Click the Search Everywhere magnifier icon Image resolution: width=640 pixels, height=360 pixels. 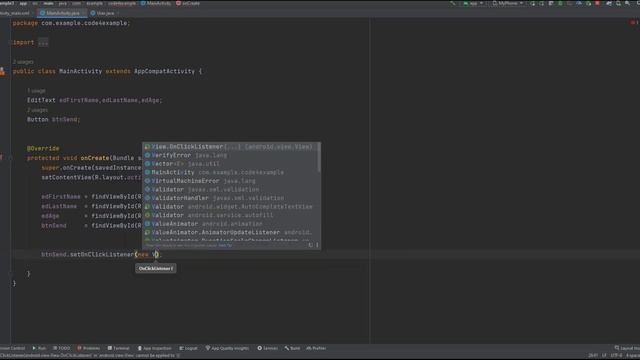click(x=627, y=3)
